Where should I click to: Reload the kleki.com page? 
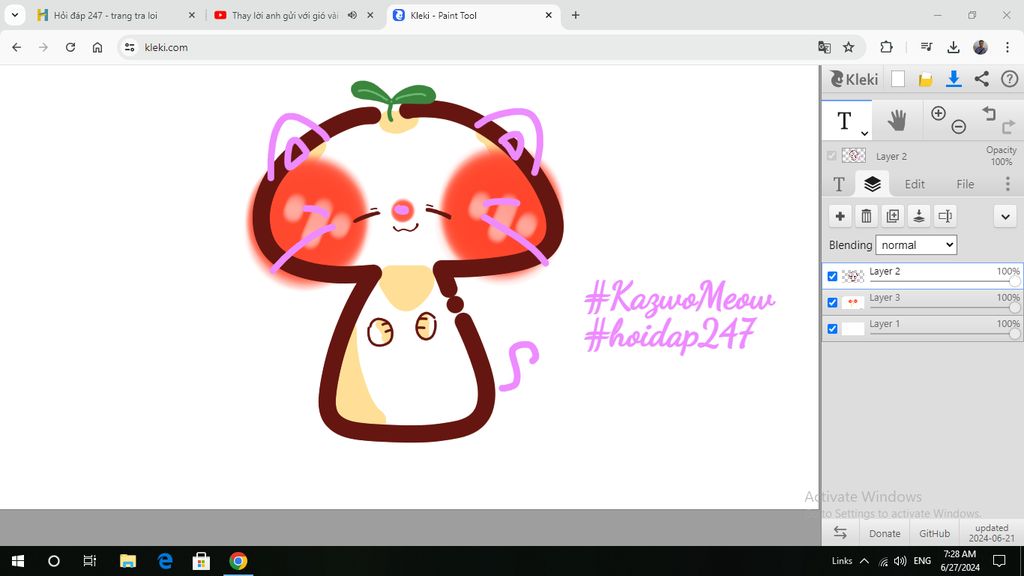coord(71,47)
